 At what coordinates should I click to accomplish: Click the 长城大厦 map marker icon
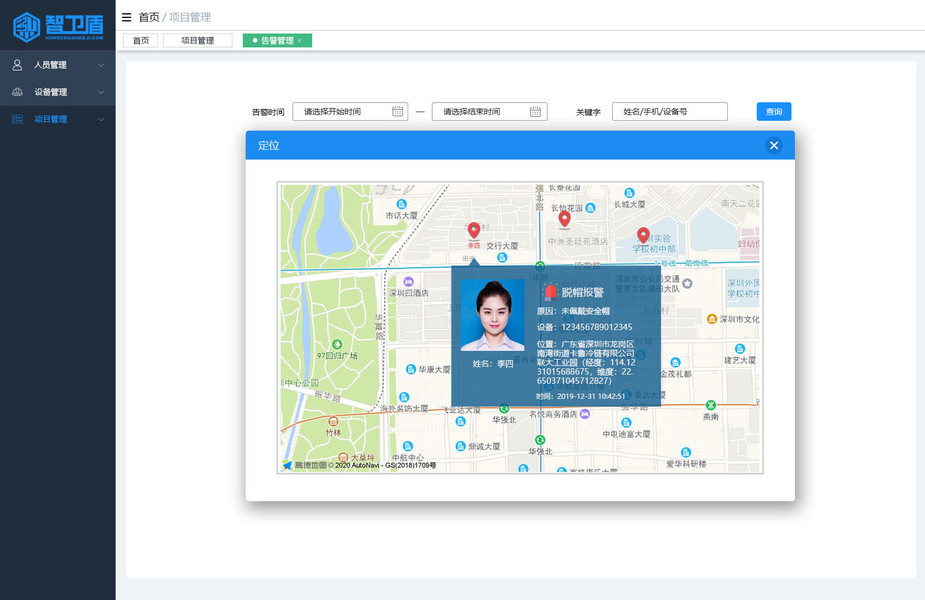click(x=629, y=193)
